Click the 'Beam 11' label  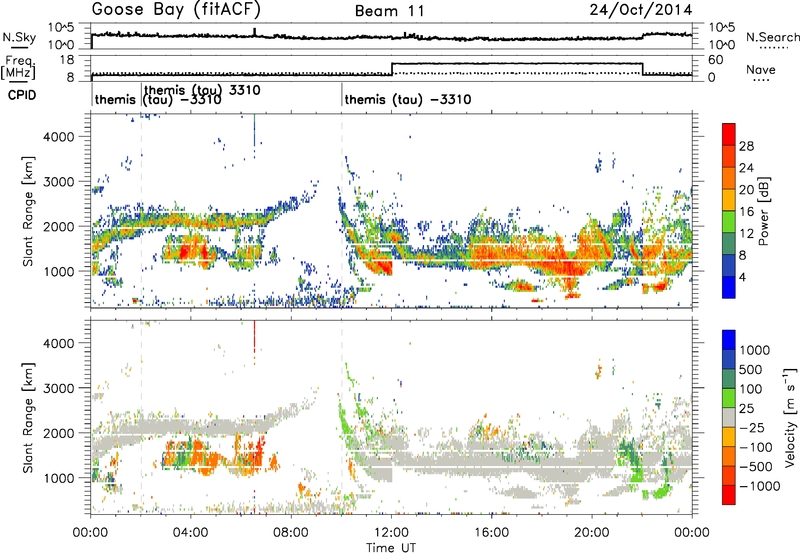(x=390, y=11)
